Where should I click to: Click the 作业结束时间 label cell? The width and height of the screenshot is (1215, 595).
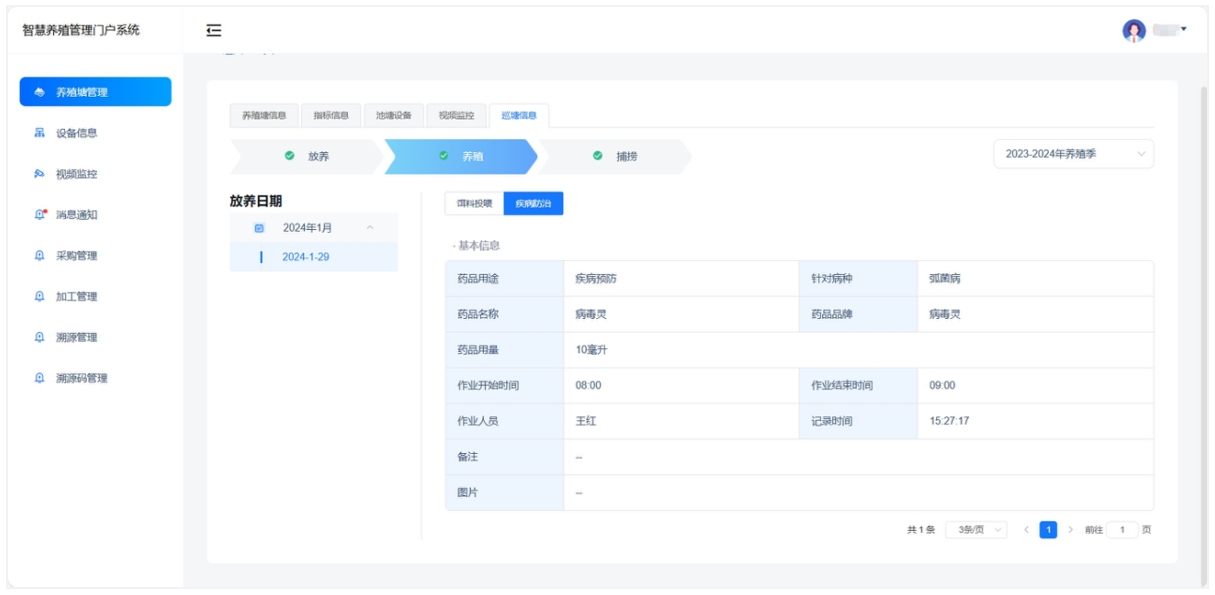pyautogui.click(x=858, y=386)
